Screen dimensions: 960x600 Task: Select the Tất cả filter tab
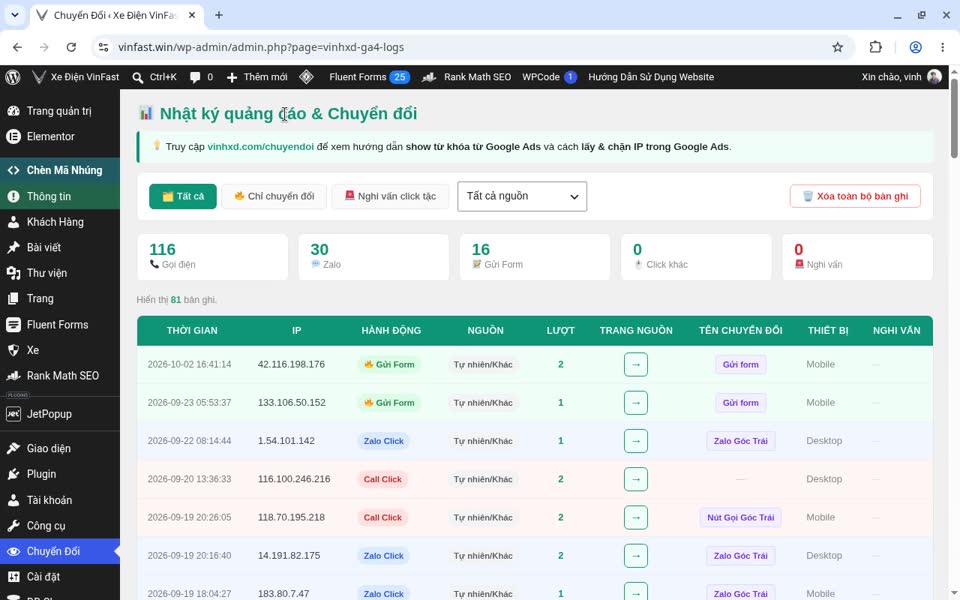click(182, 197)
